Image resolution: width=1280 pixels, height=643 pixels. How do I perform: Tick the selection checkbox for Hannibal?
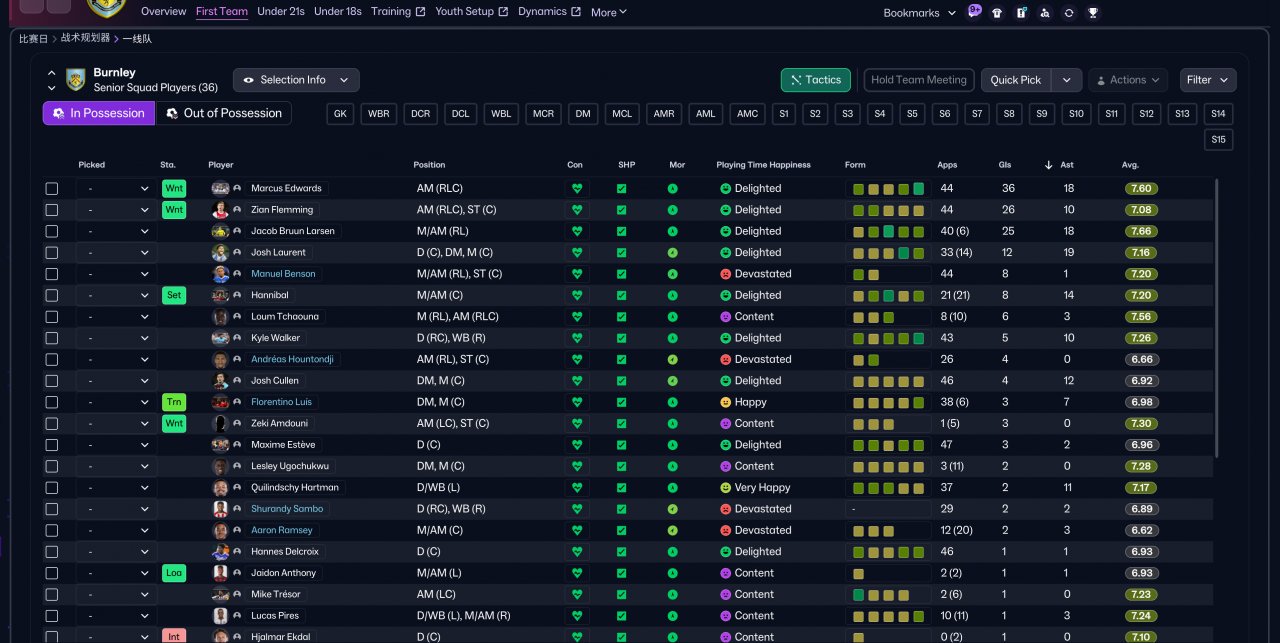(x=52, y=295)
